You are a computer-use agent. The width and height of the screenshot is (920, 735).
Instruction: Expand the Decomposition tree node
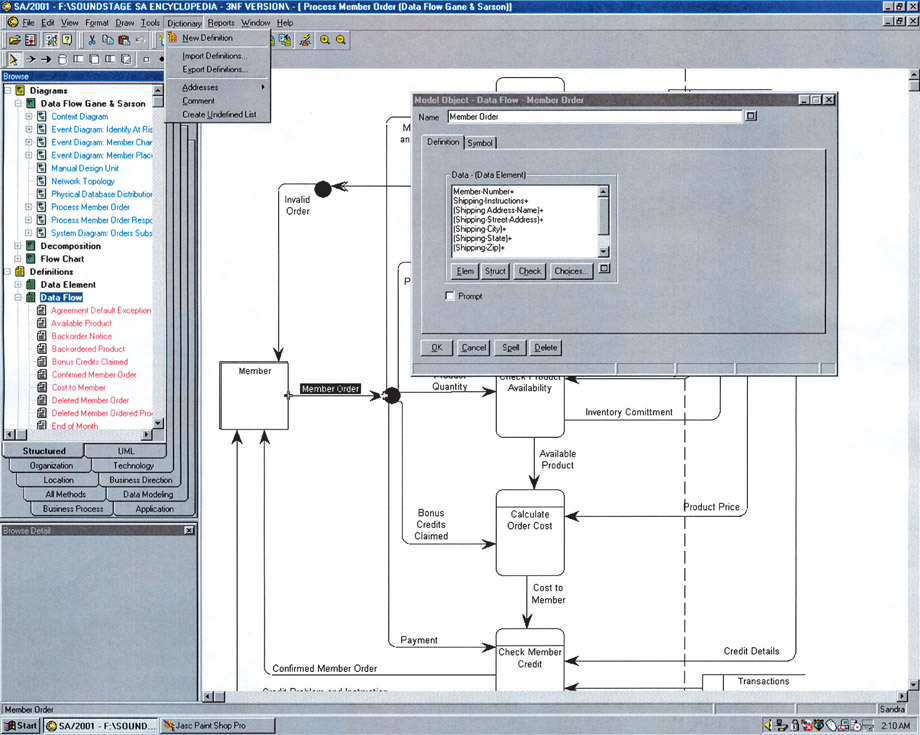click(x=18, y=246)
